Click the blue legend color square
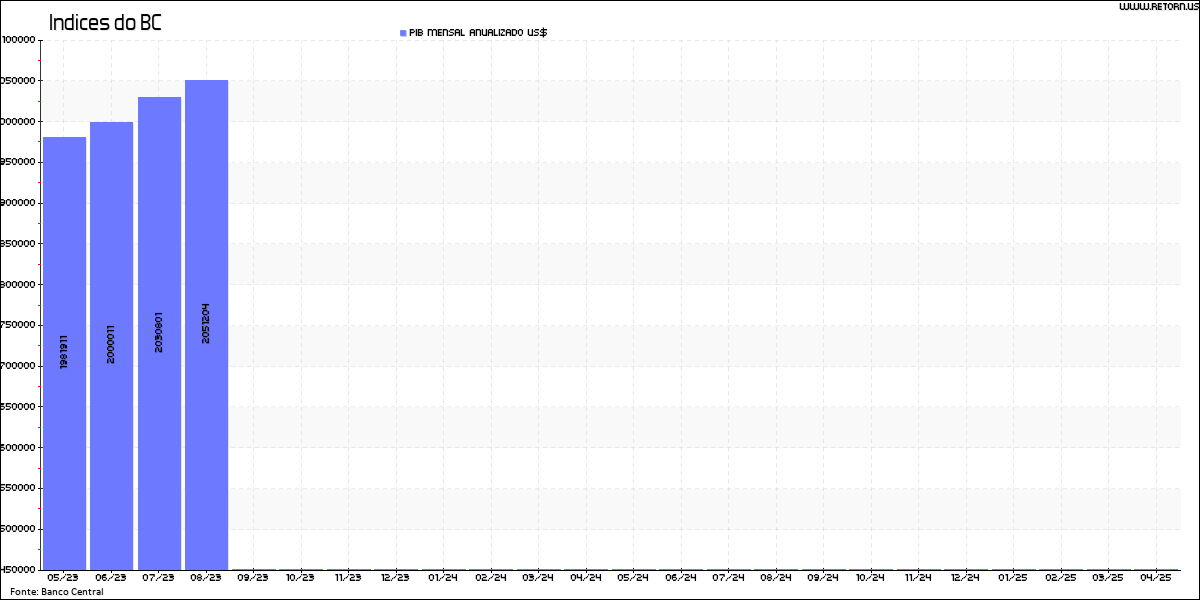Screen dimensions: 1200x600 (403, 33)
